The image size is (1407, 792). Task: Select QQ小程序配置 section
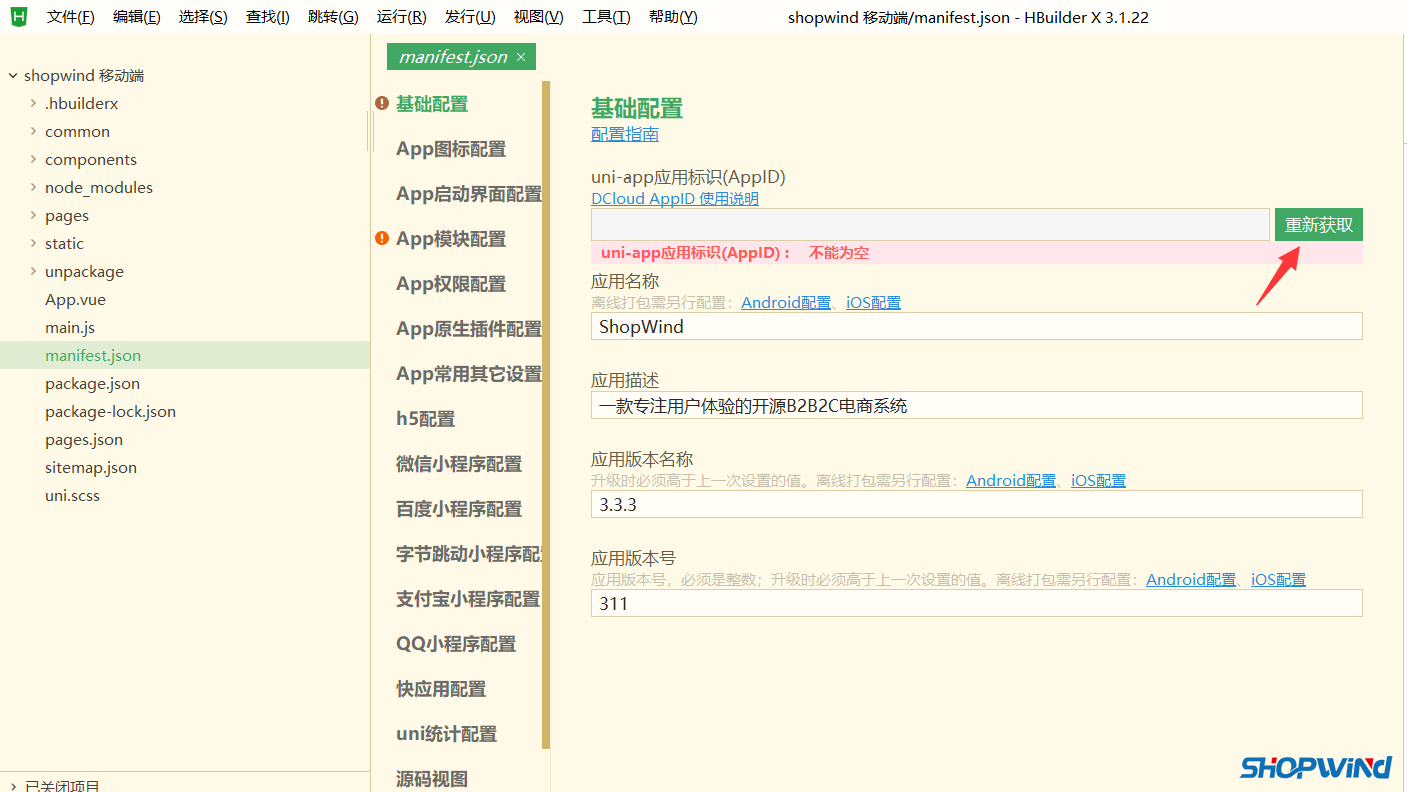(x=456, y=644)
